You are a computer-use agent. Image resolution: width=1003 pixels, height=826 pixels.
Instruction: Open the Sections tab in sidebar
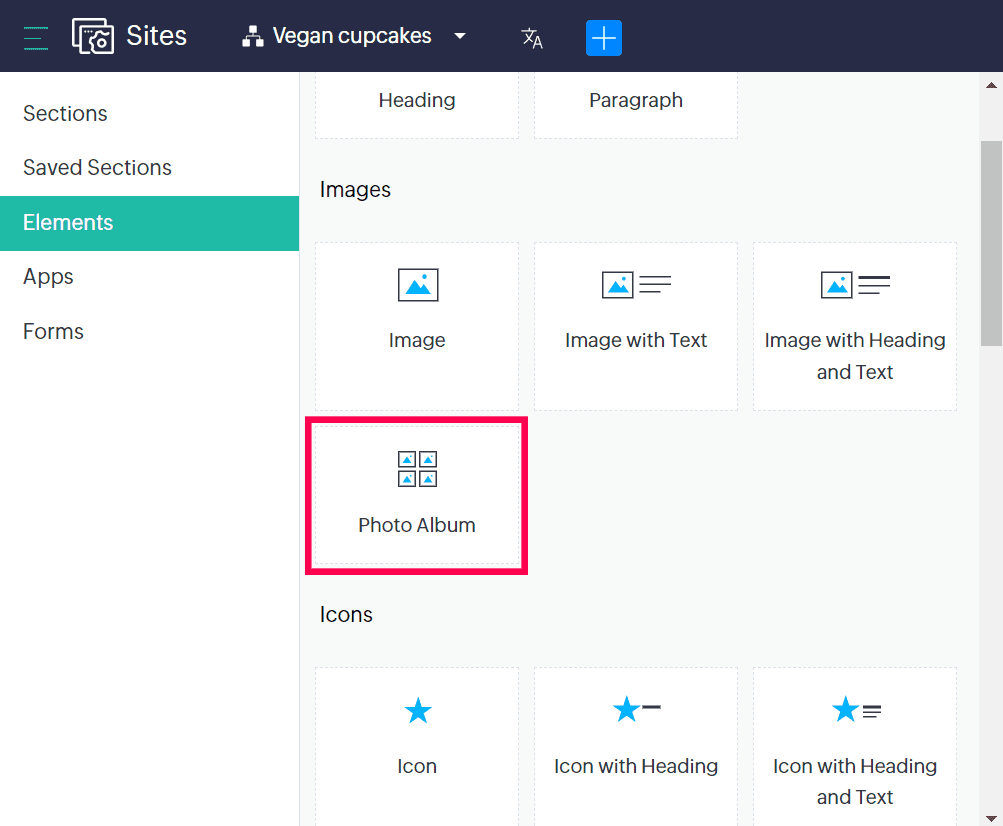(x=65, y=113)
